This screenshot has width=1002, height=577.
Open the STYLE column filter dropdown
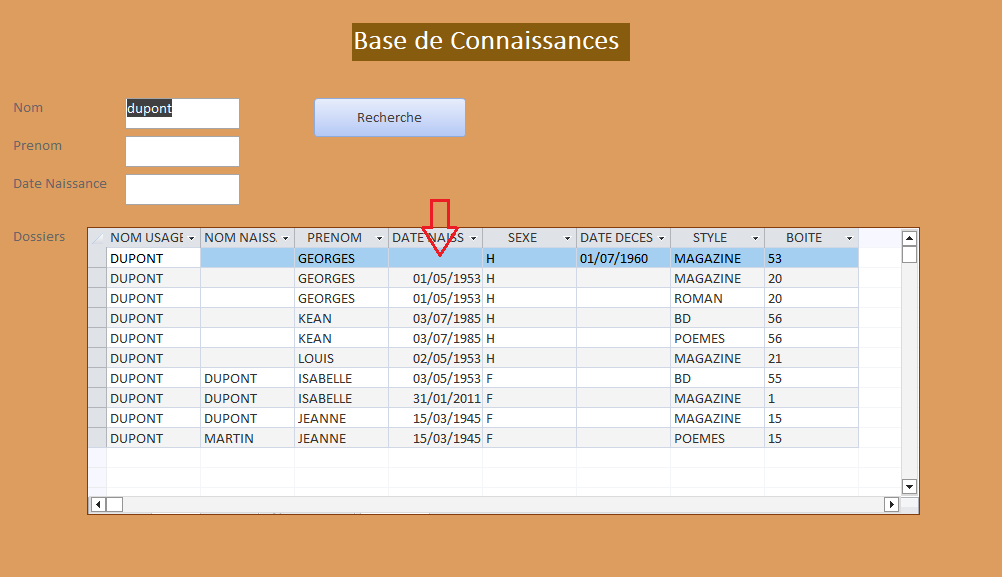[755, 239]
